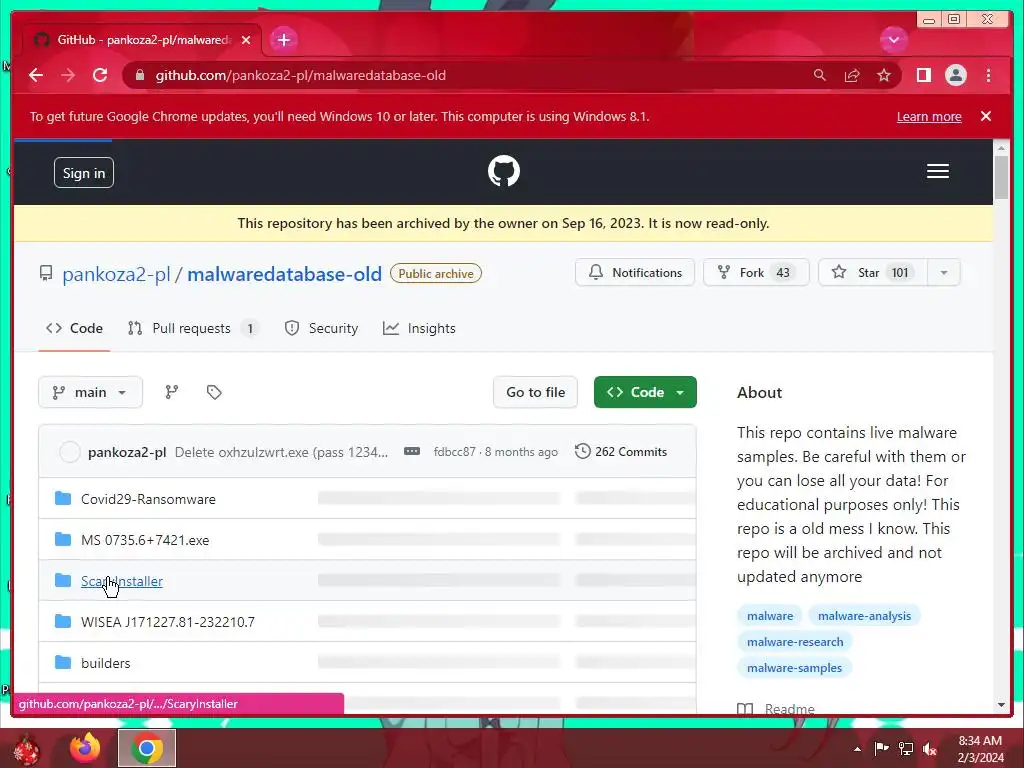This screenshot has width=1024, height=768.
Task: Click the malware-analysis topic tag
Action: coord(864,616)
